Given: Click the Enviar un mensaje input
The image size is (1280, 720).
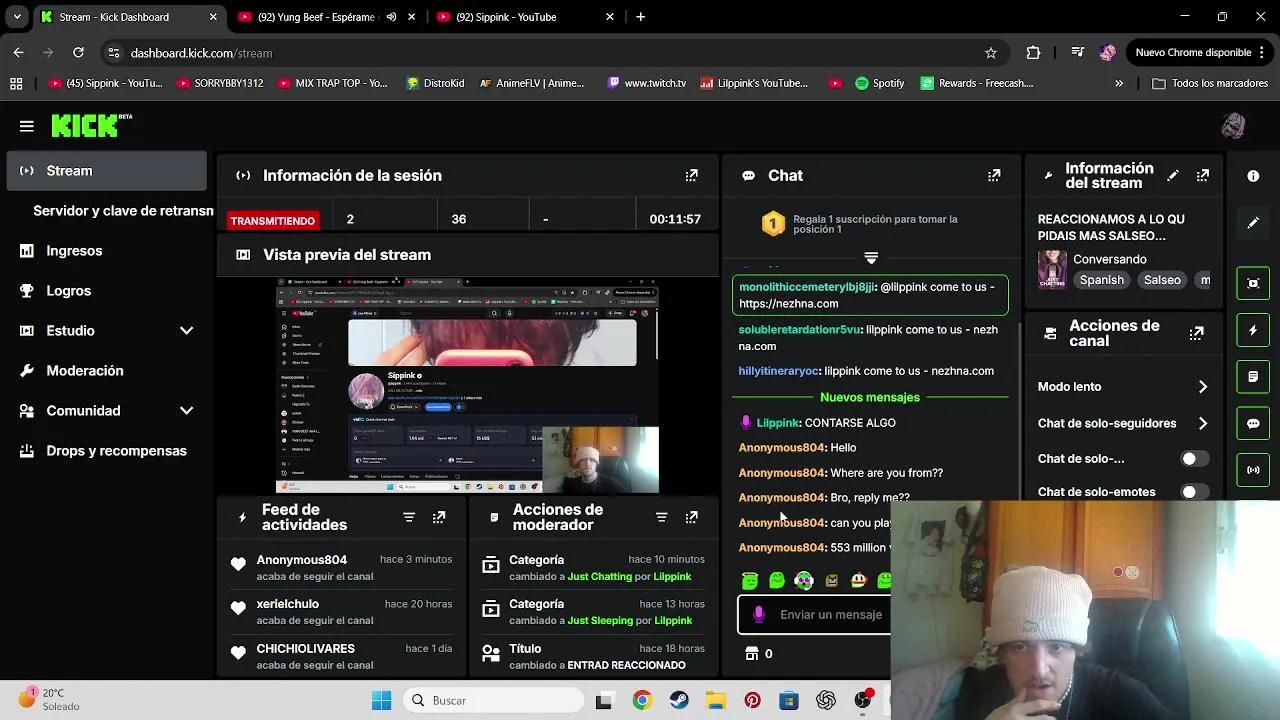Looking at the screenshot, I should tap(830, 615).
